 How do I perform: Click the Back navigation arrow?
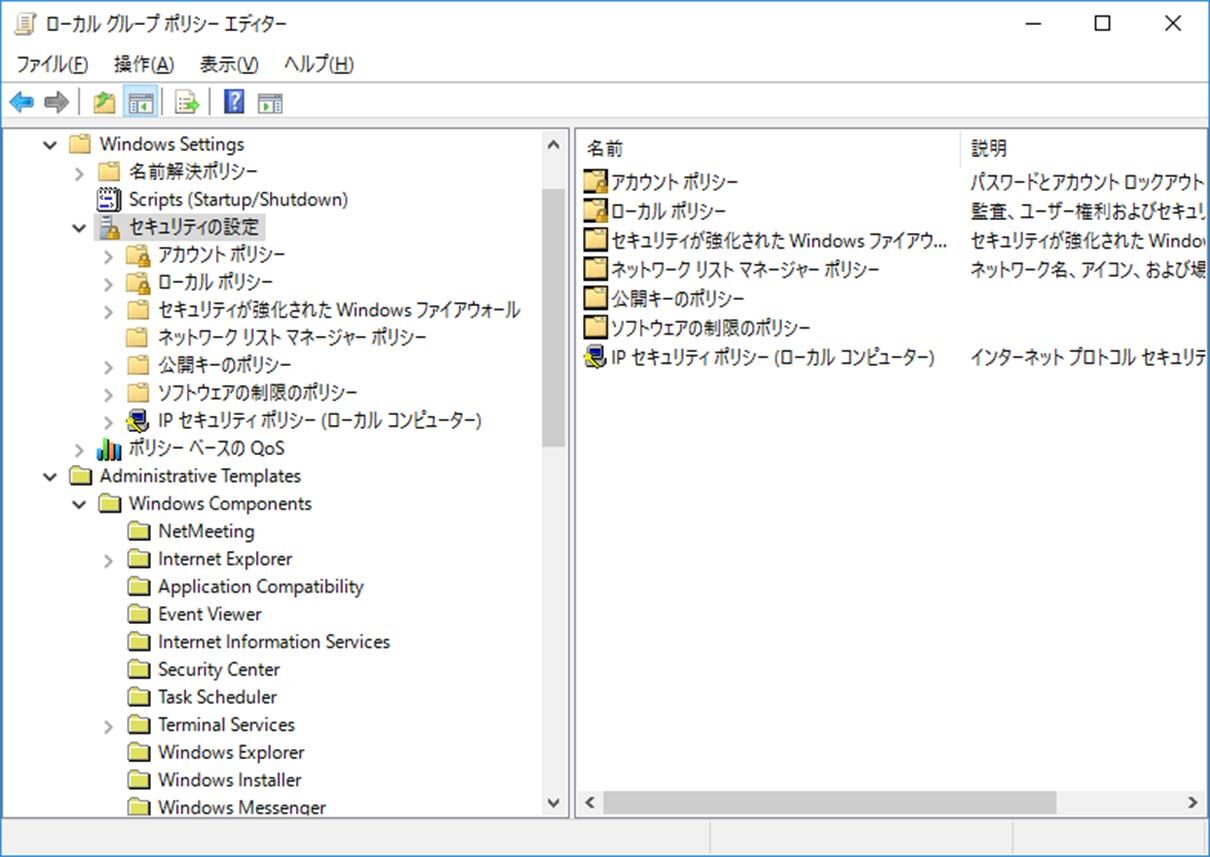[x=22, y=101]
